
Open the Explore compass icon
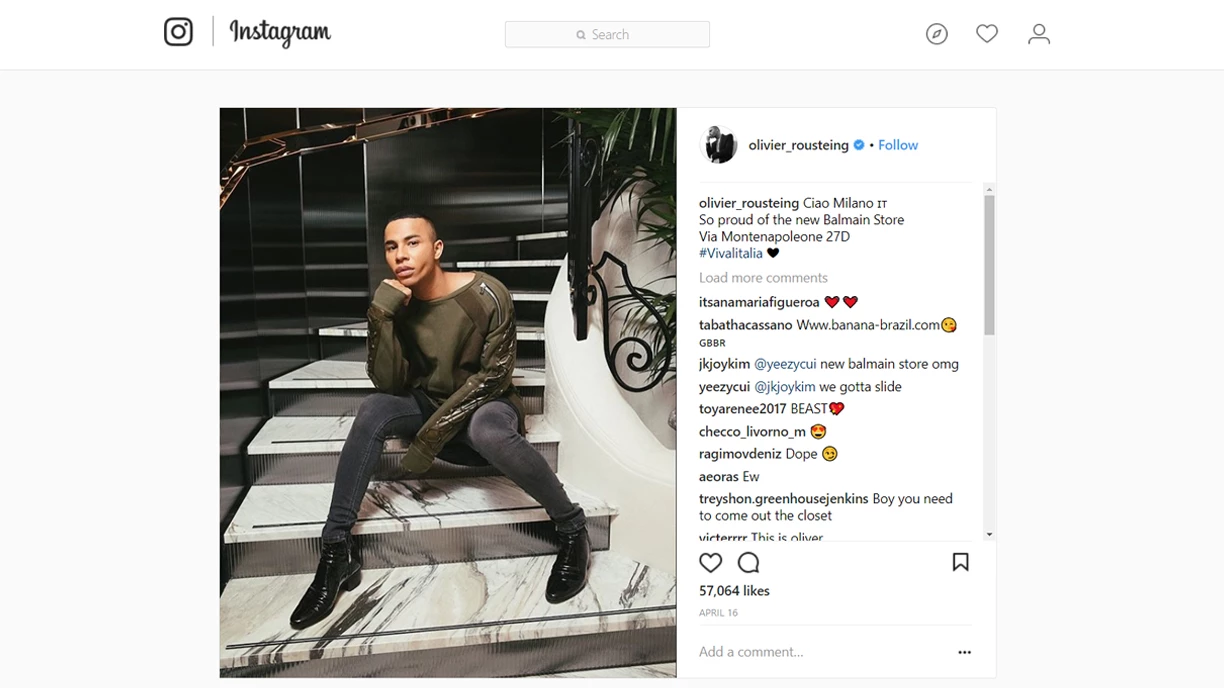tap(936, 34)
